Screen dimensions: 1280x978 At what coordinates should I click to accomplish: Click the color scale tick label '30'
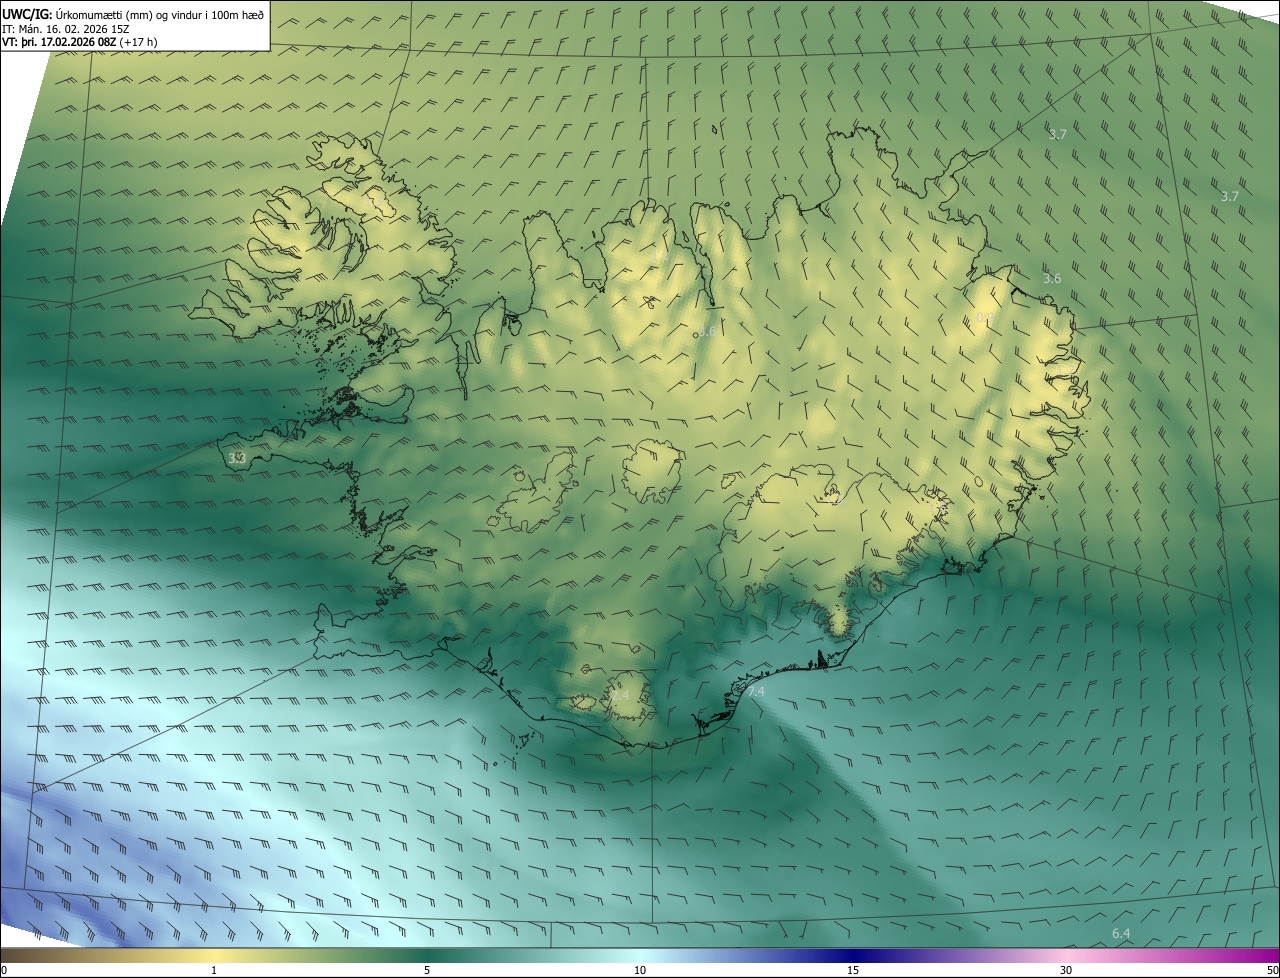coord(1066,971)
